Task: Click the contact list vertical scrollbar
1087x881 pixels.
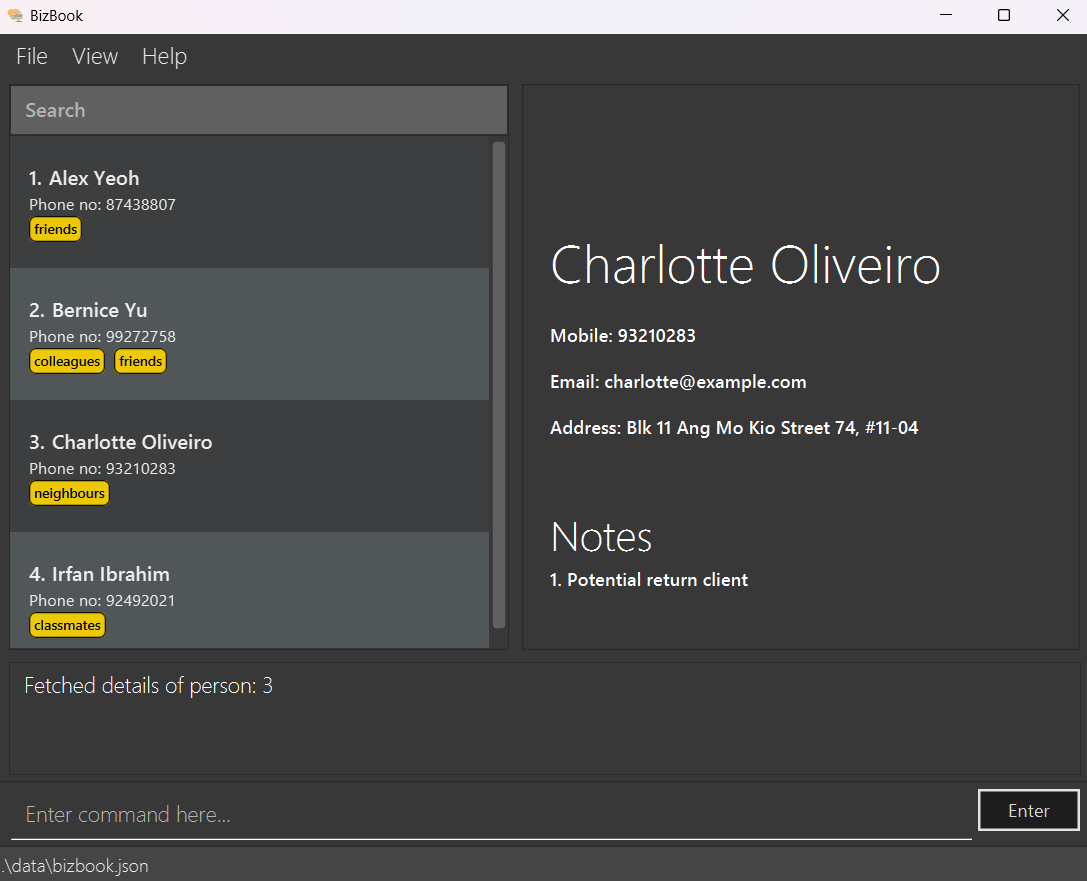Action: [x=499, y=384]
